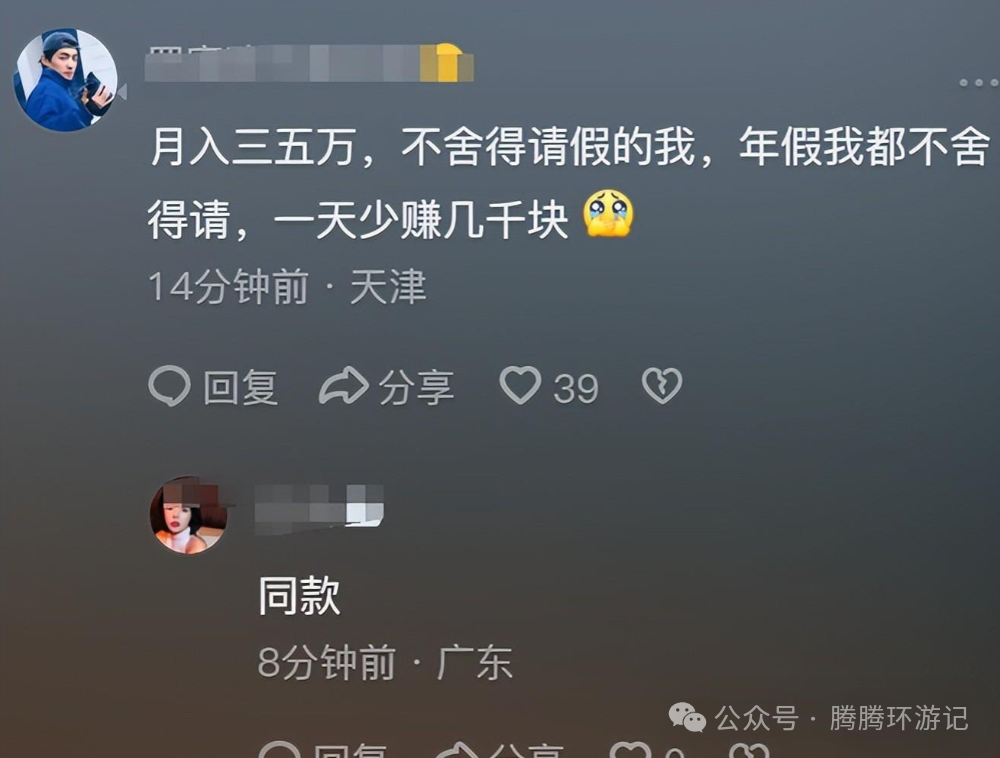Click the reply icon under 同款 comment

279,750
